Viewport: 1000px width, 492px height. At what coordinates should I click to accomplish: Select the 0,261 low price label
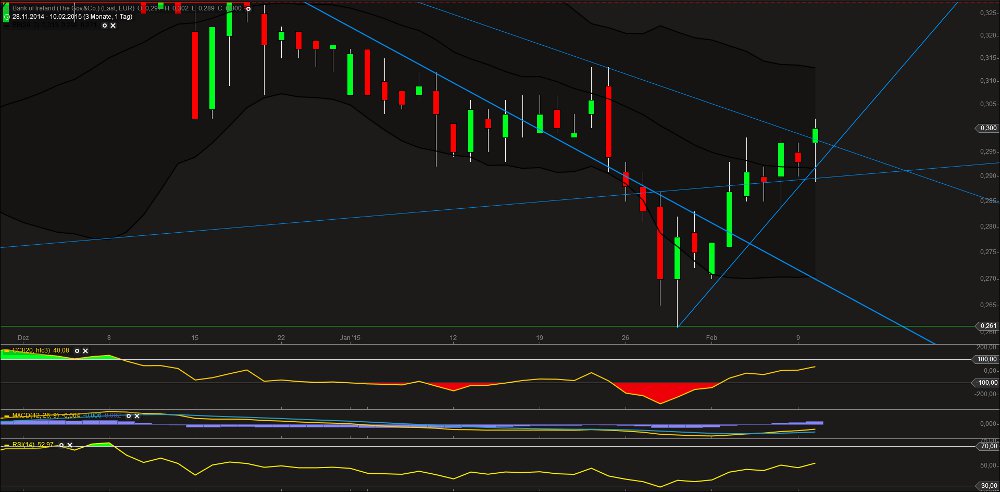985,326
